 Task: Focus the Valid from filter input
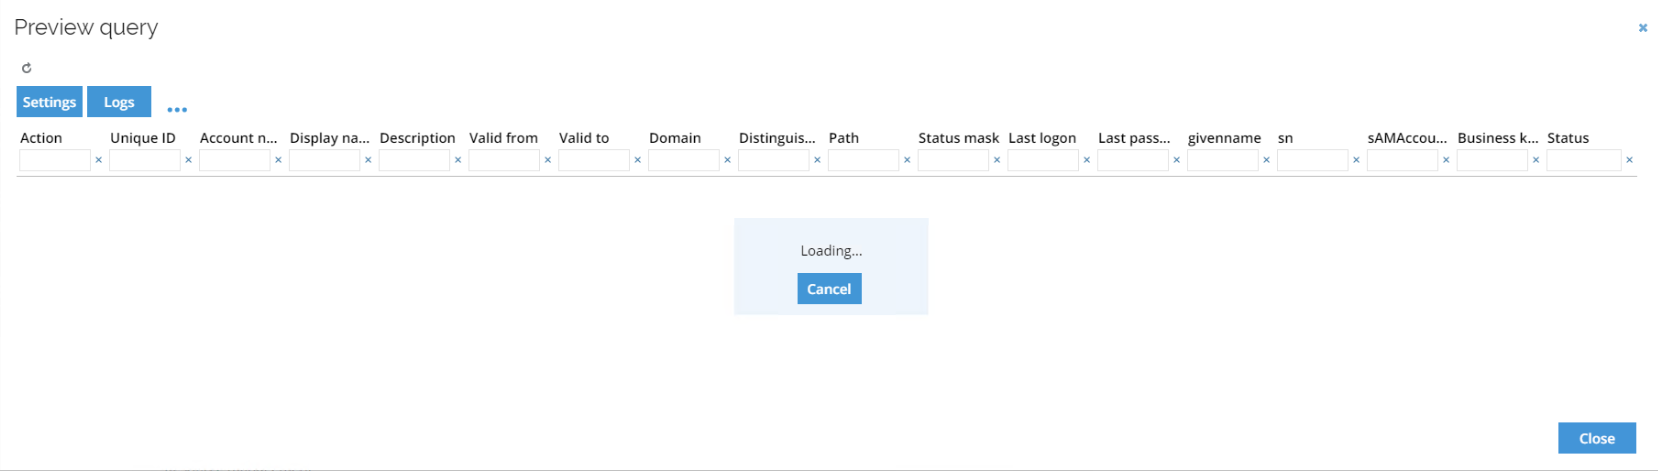tap(504, 160)
